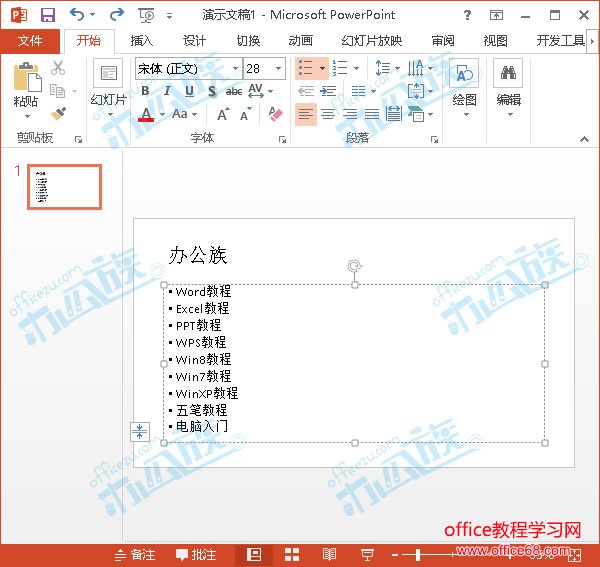Undo the last action
600x567 pixels.
pos(77,15)
